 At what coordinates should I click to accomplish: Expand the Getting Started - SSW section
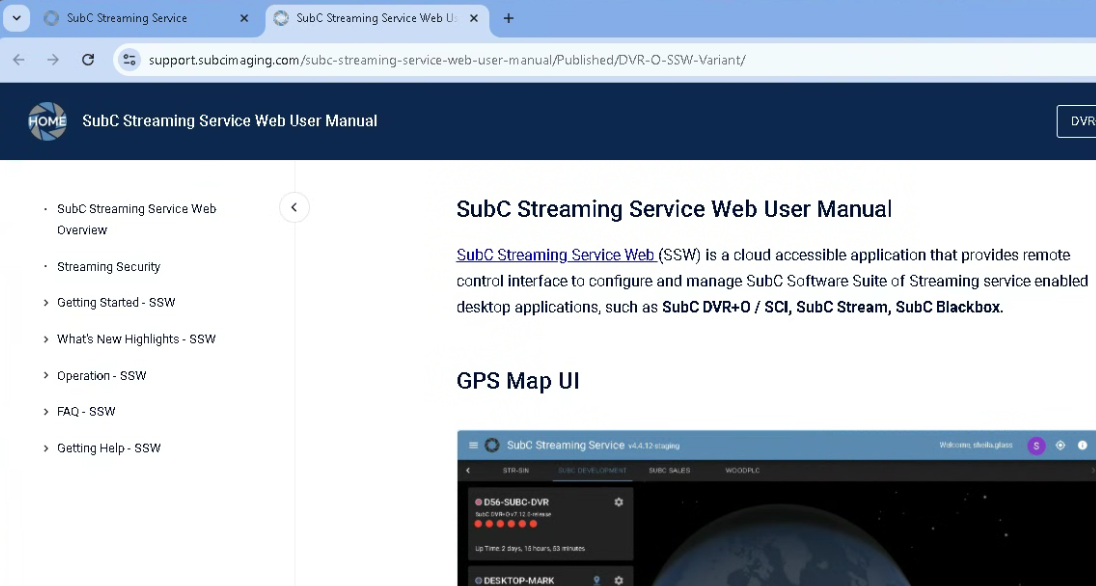point(46,303)
